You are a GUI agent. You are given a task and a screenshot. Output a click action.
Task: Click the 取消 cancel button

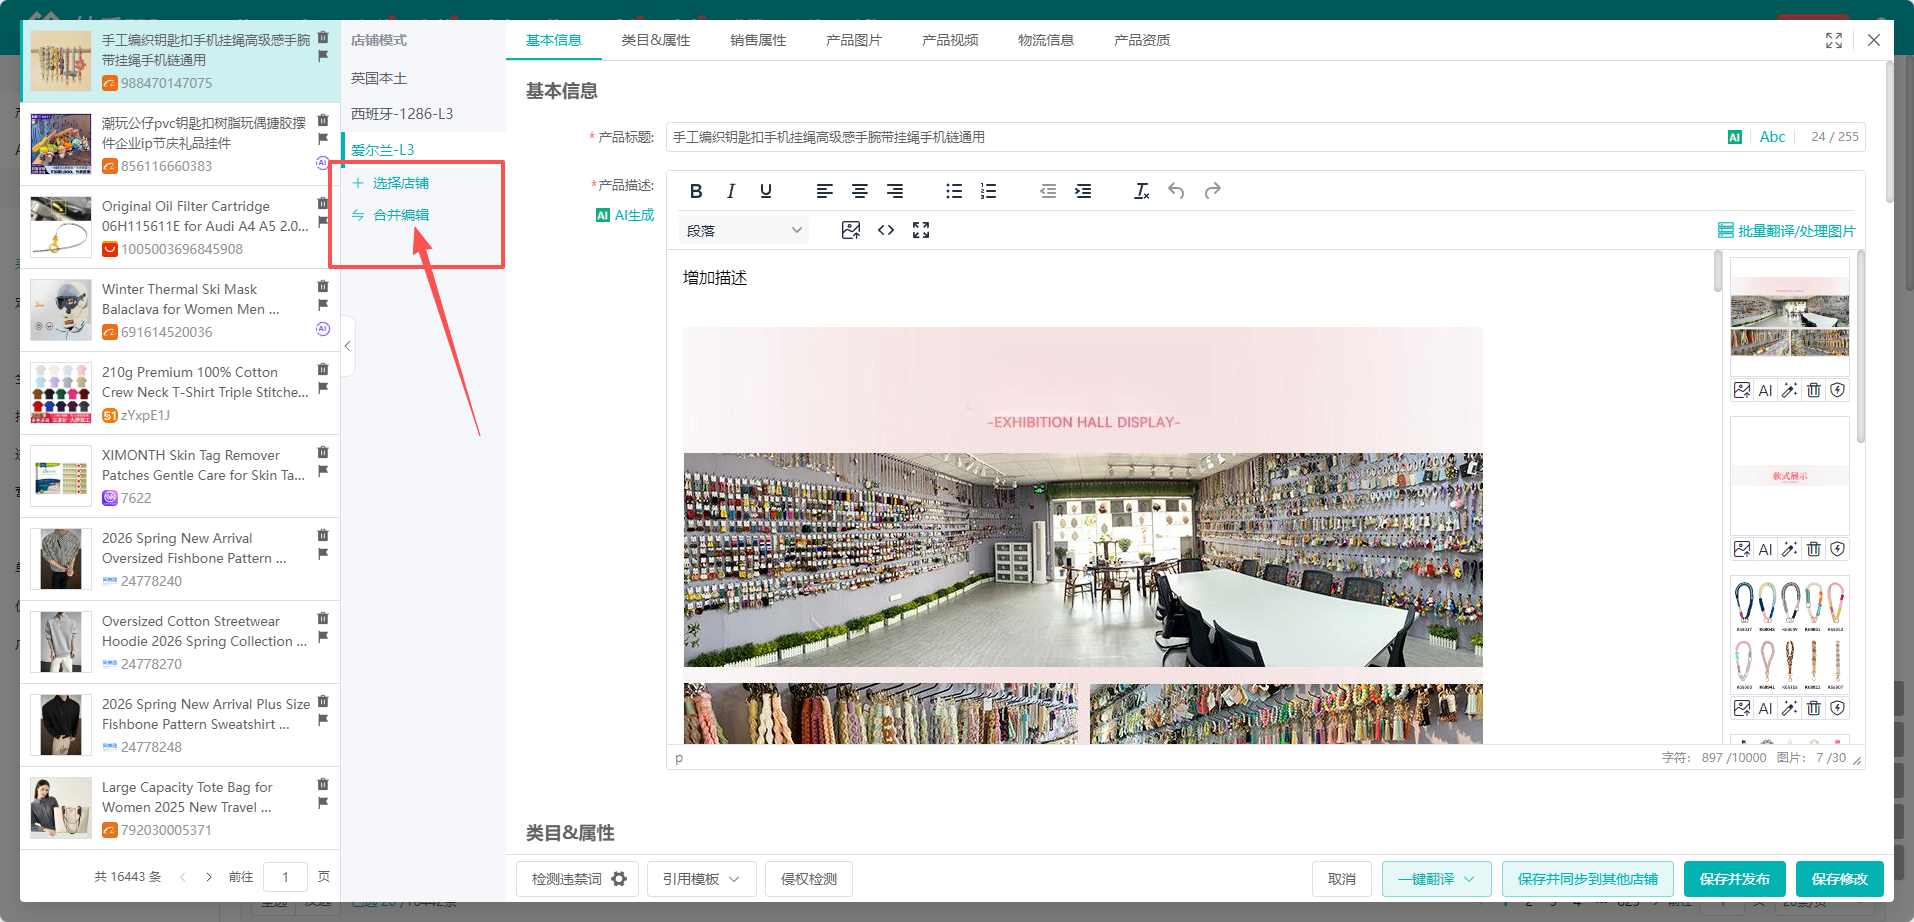click(1342, 879)
